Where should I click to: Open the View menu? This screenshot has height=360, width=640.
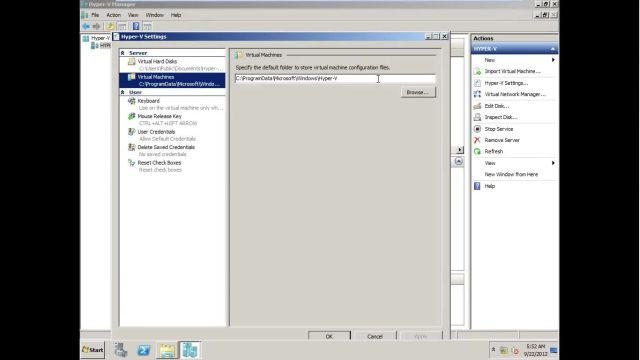(133, 15)
